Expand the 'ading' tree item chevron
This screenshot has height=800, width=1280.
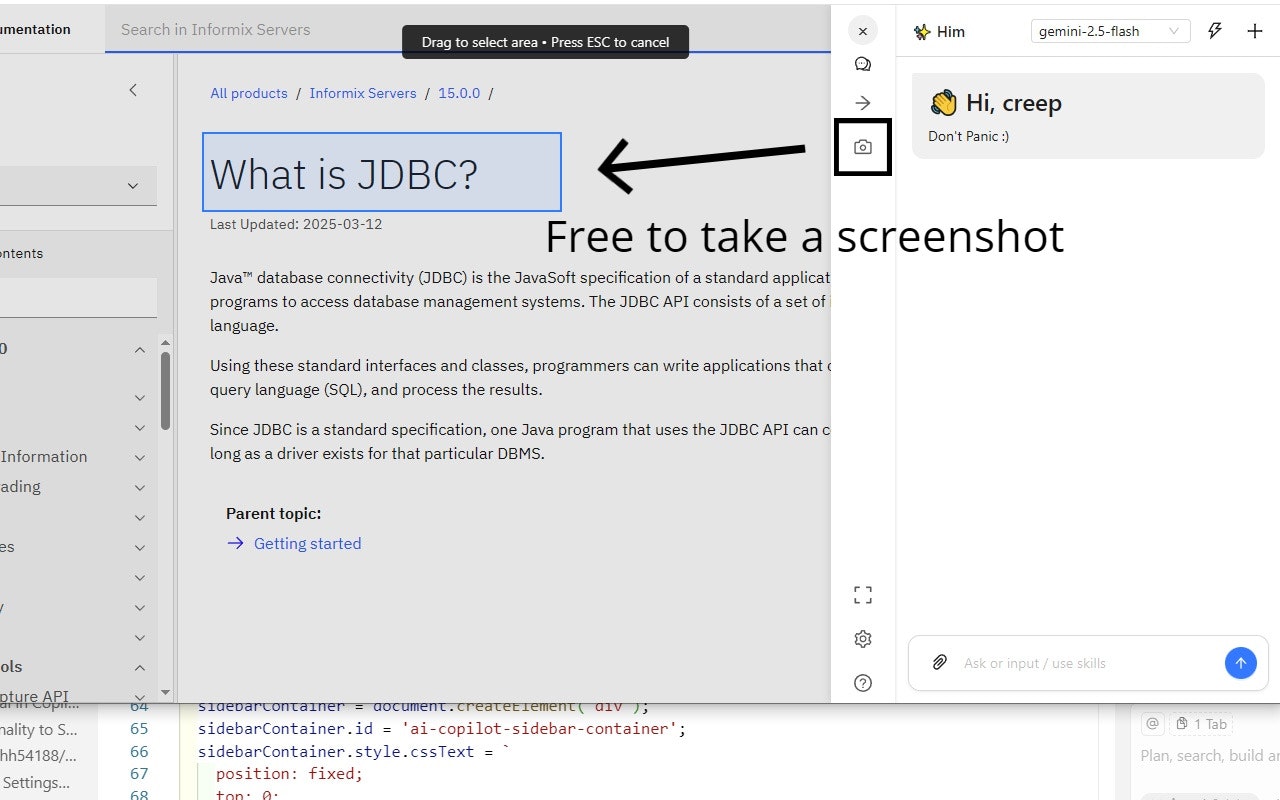140,487
